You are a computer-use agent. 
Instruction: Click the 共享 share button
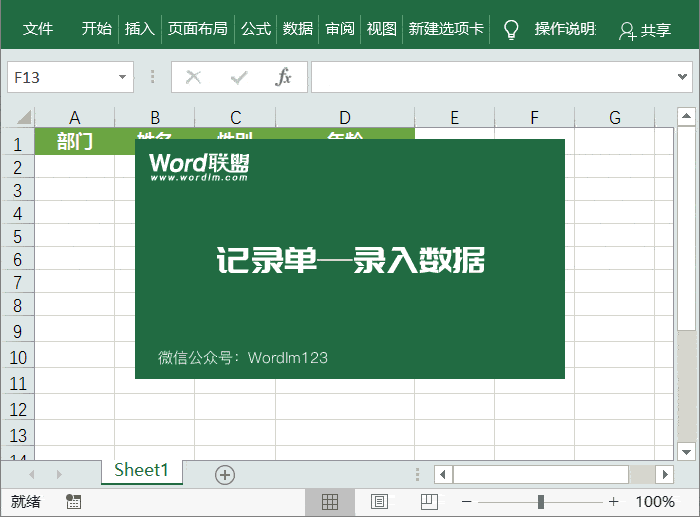point(645,30)
